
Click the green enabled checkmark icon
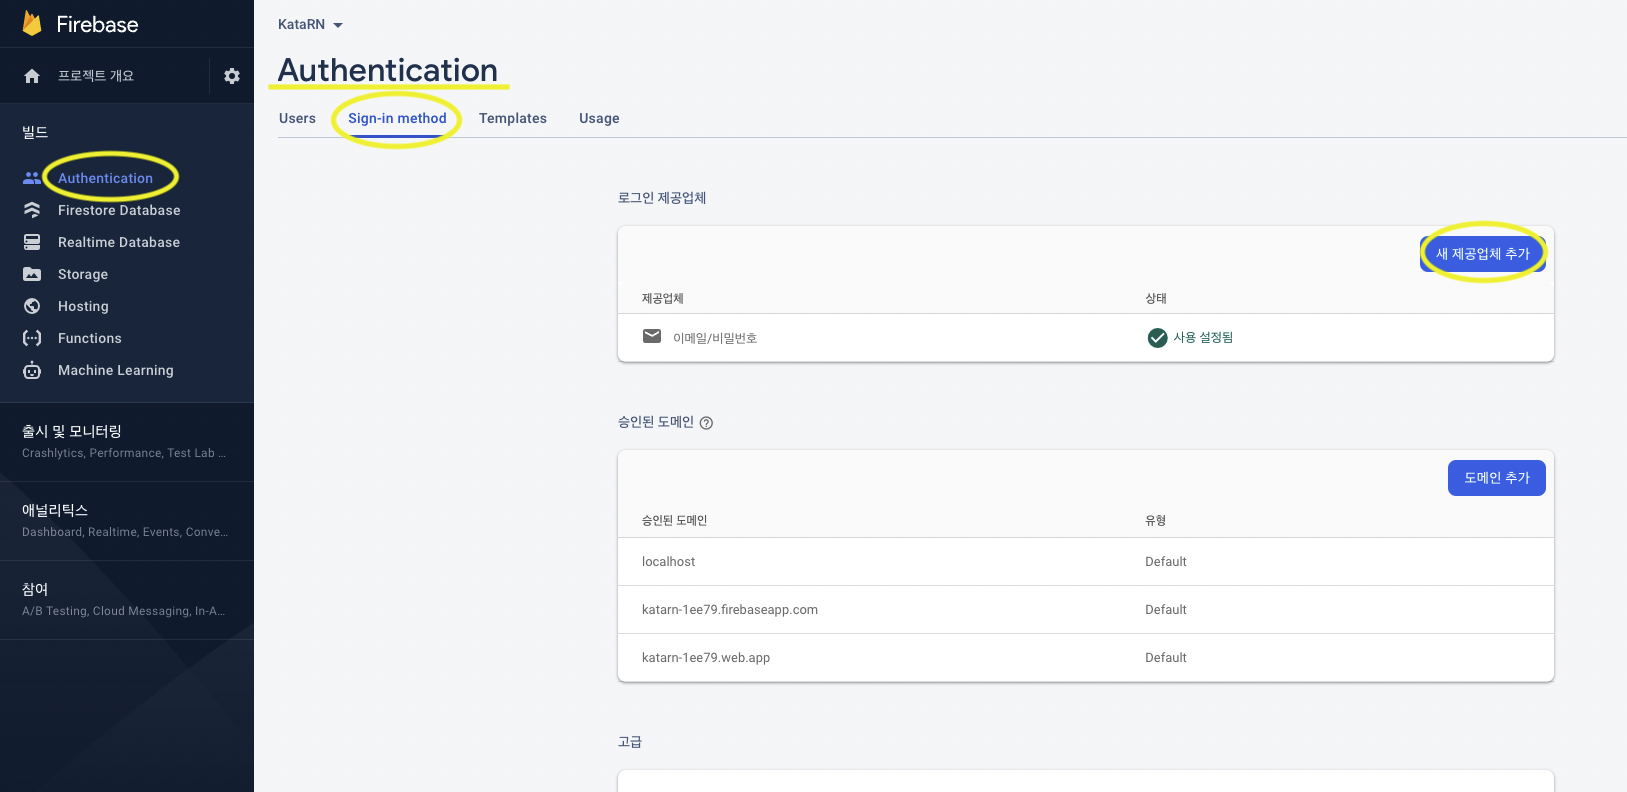[1157, 338]
